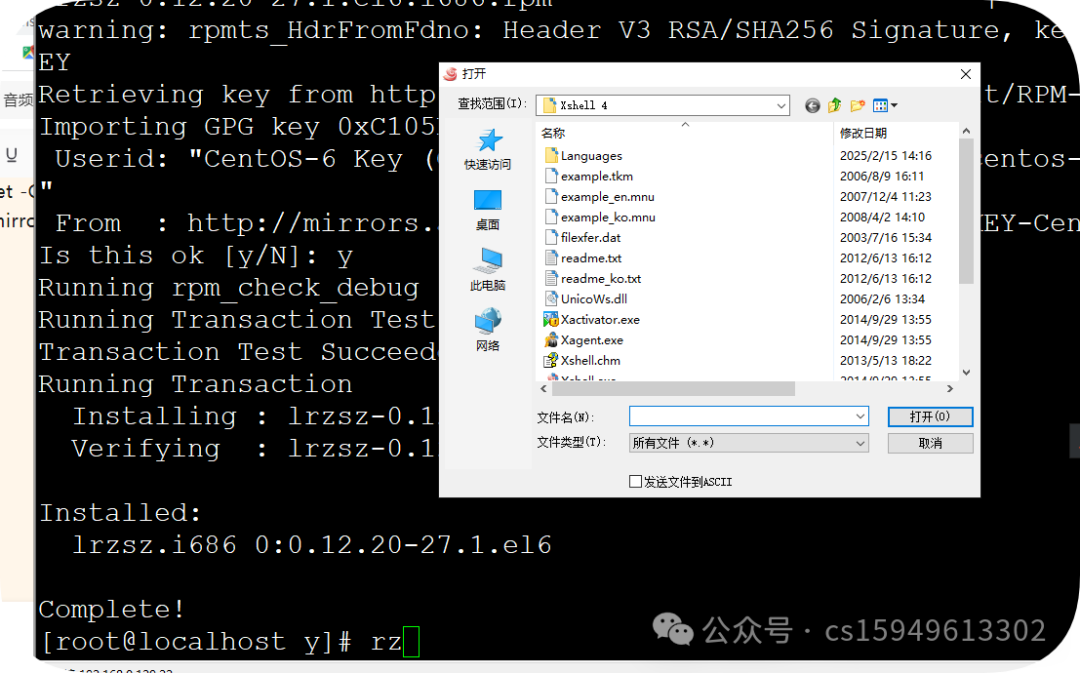Click the date 2013/5/13 18:22
The height and width of the screenshot is (673, 1080).
pyautogui.click(x=886, y=360)
